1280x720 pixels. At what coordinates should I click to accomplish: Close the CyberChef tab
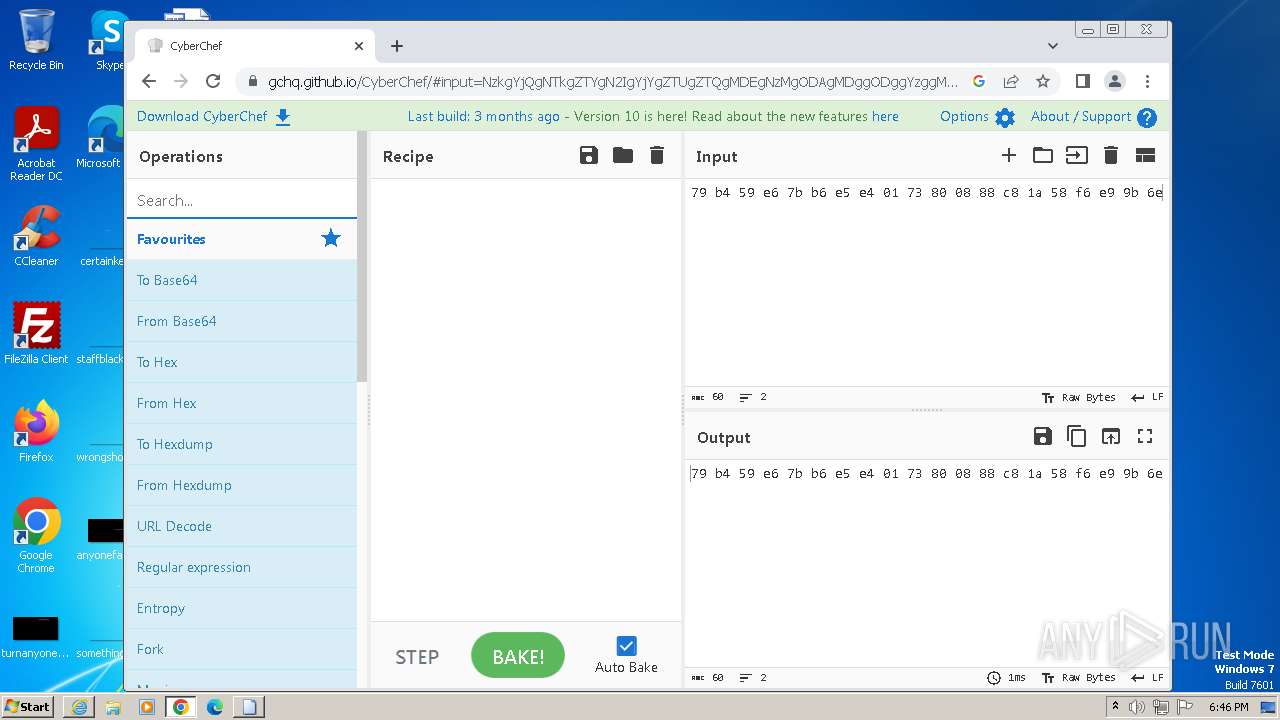click(x=359, y=46)
